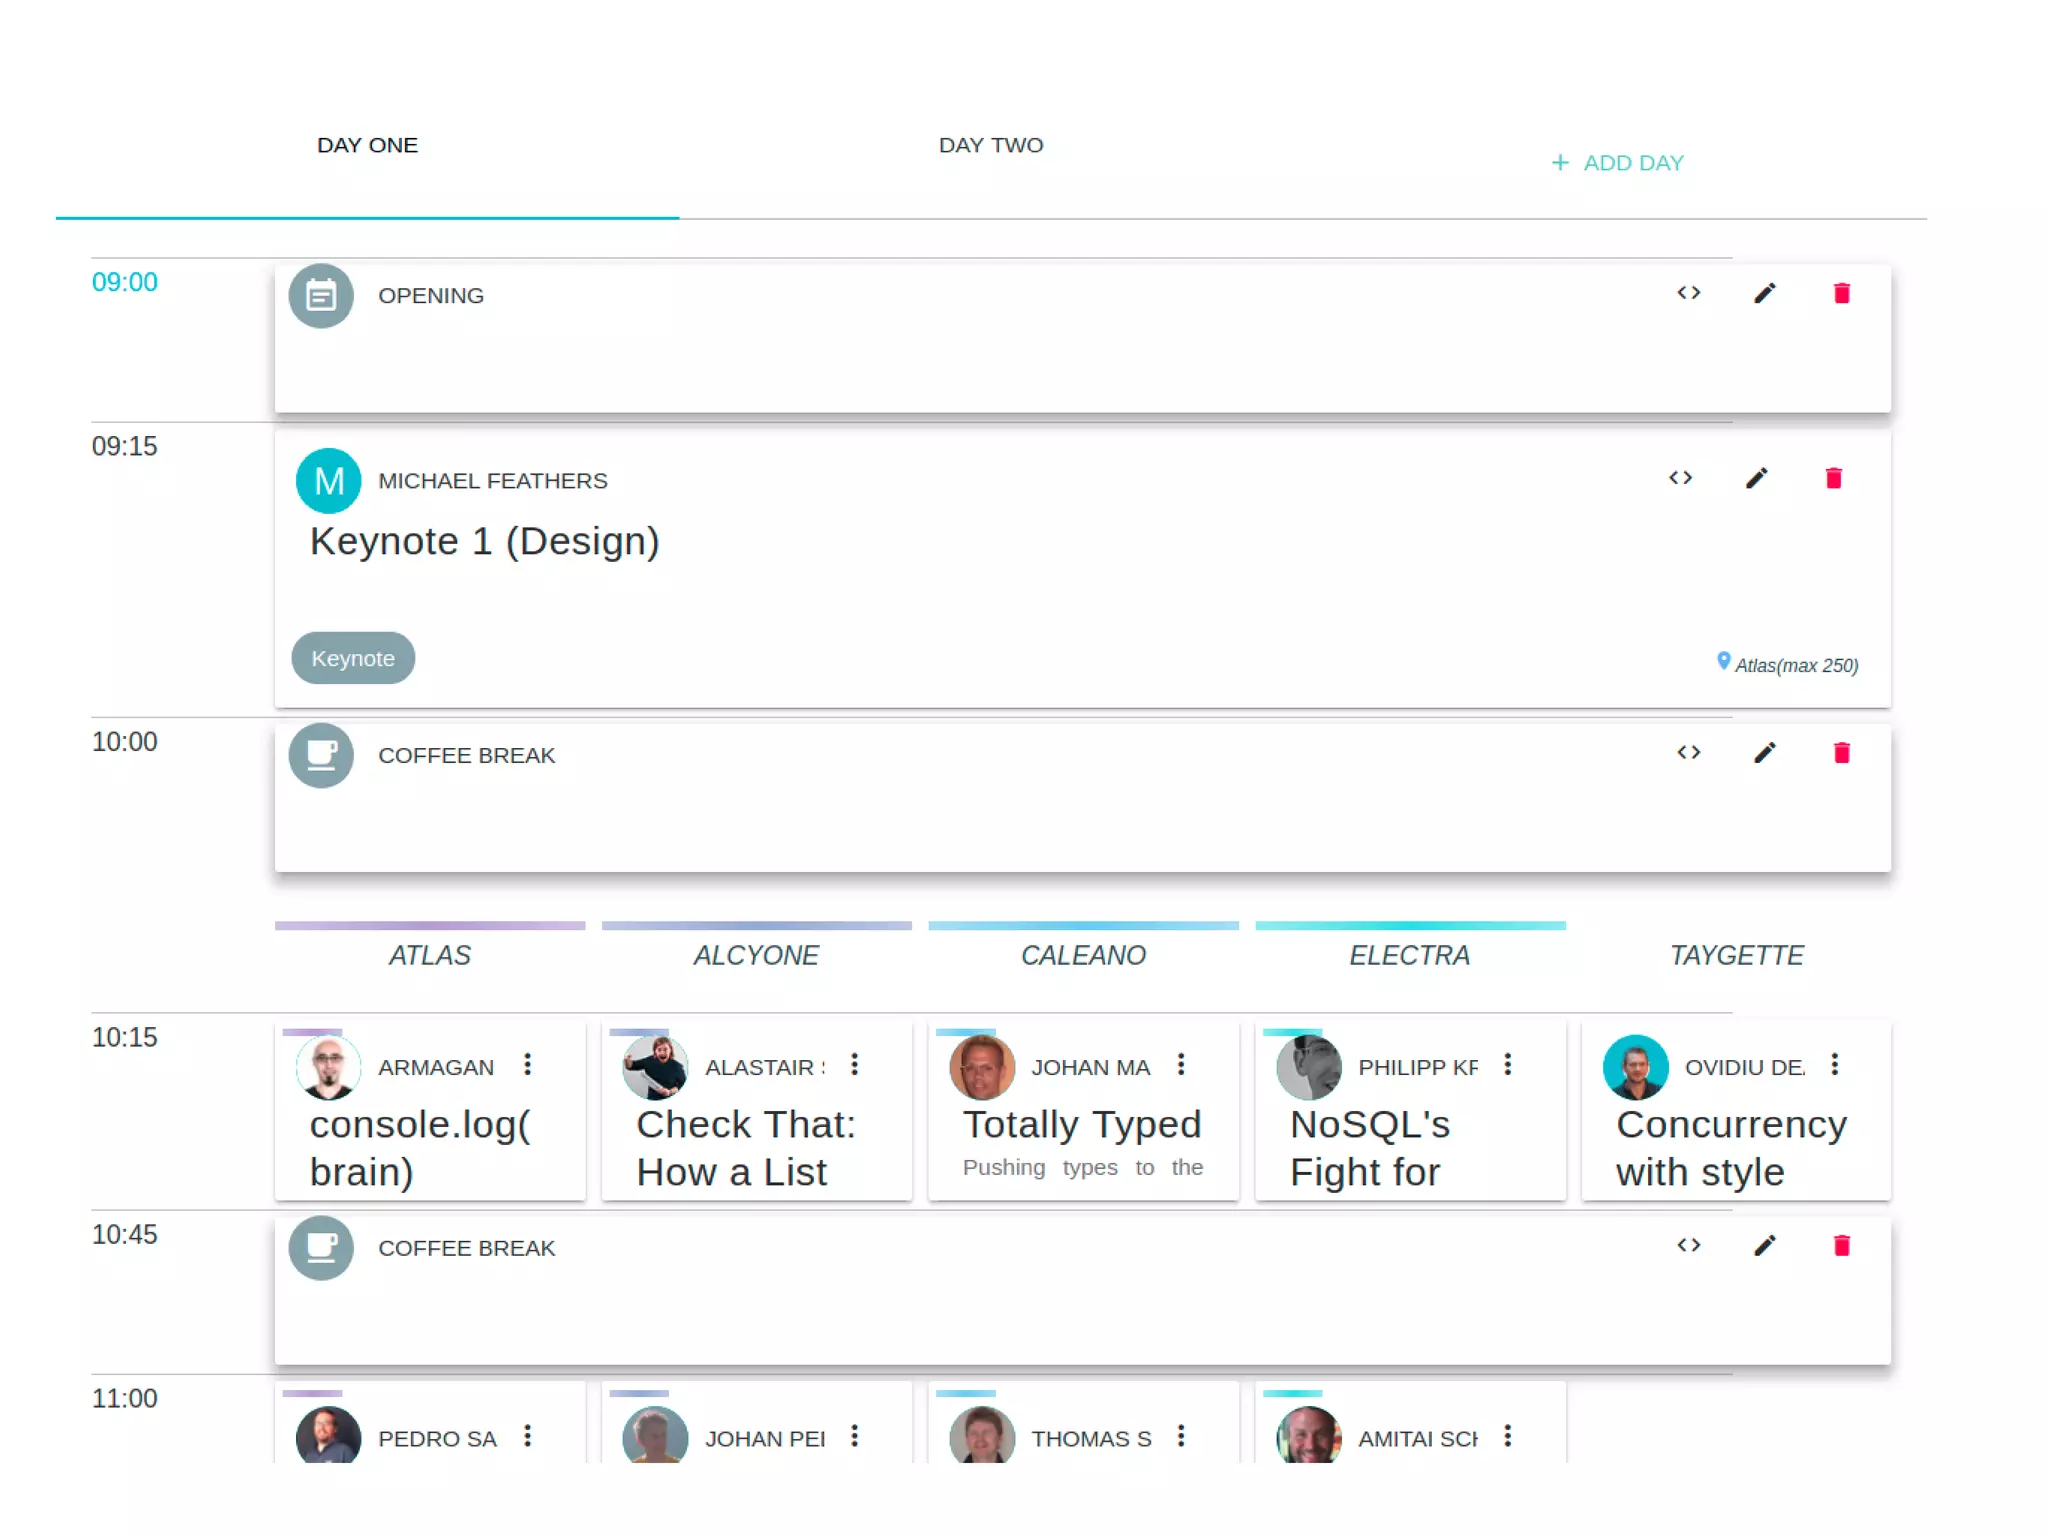Viewport: 2048px width, 1535px height.
Task: Delete the Opening session with trash icon
Action: [1841, 293]
